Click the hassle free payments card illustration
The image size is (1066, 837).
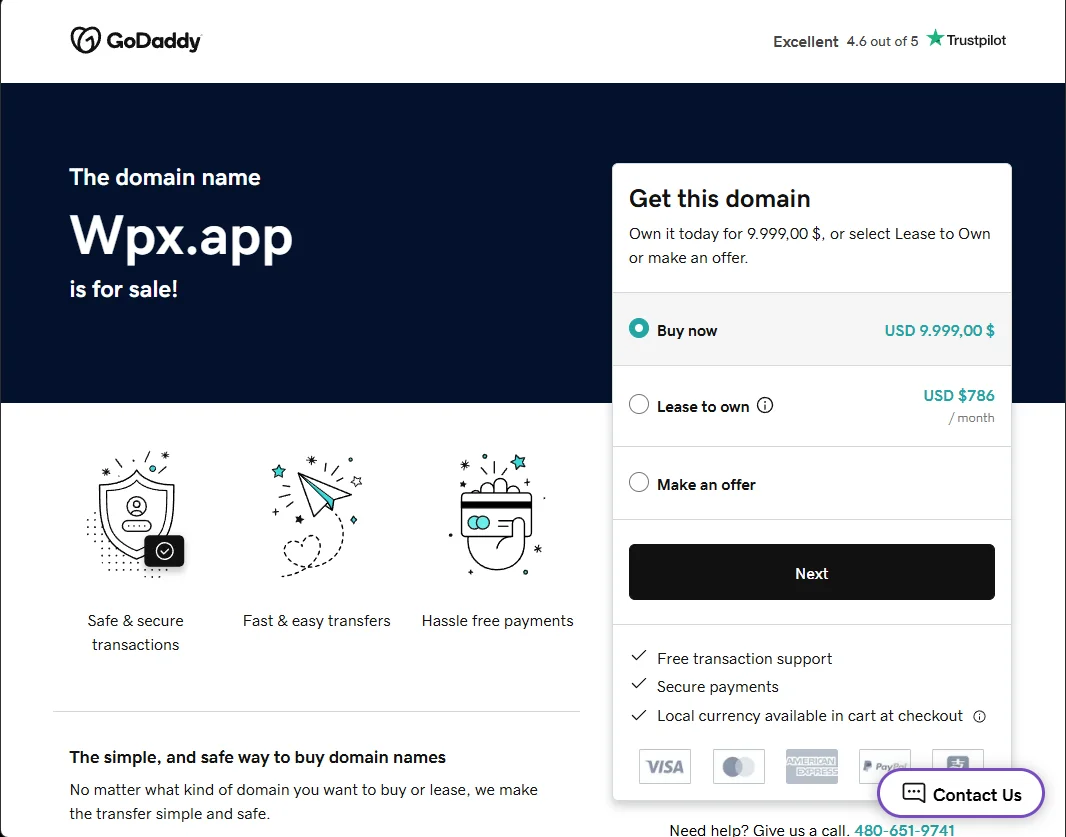coord(497,515)
